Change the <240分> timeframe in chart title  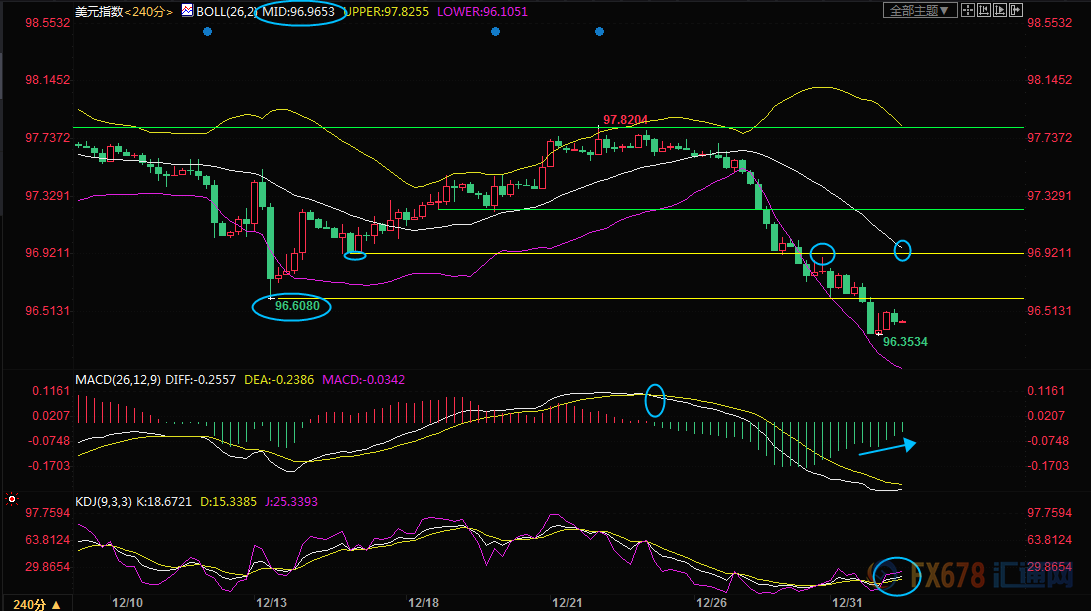pos(148,10)
